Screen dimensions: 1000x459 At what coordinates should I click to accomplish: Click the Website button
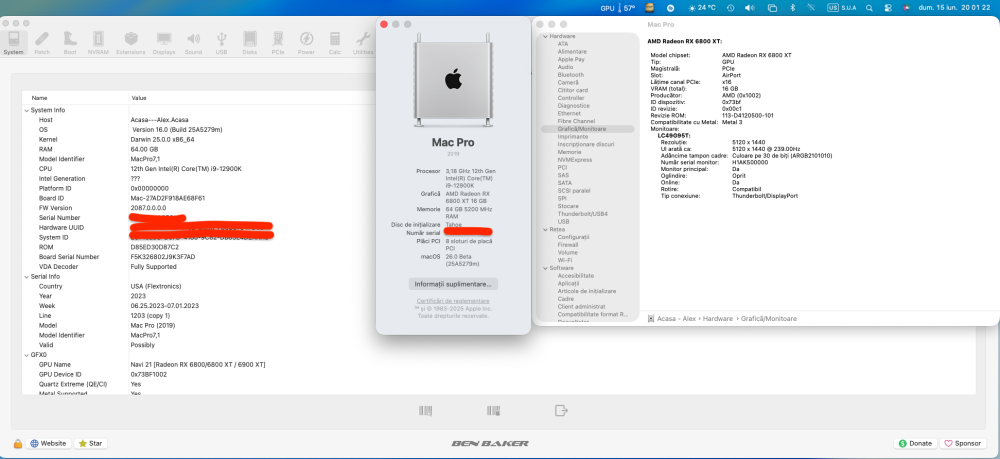pos(48,443)
